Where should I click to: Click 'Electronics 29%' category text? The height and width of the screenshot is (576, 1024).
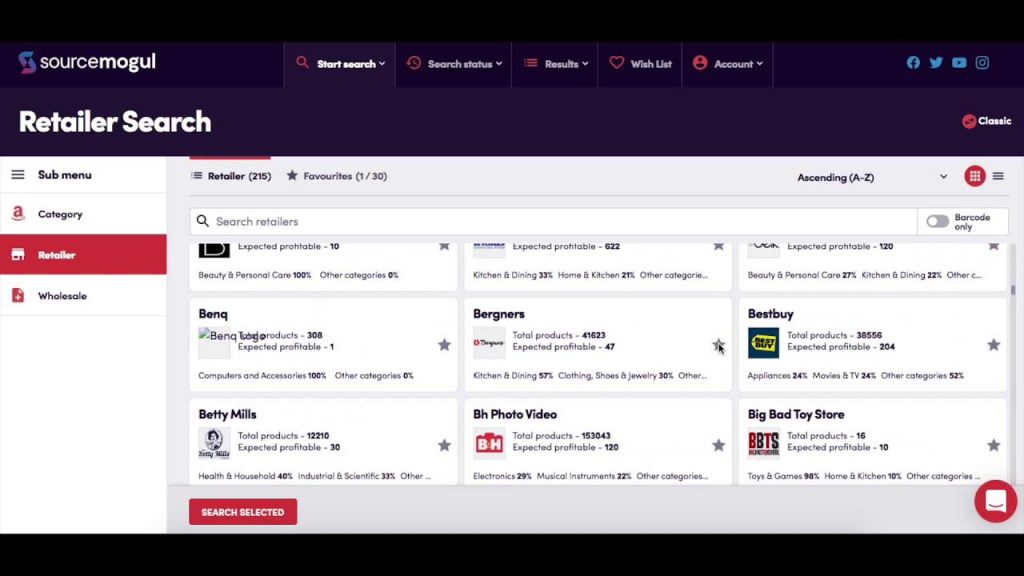click(502, 476)
